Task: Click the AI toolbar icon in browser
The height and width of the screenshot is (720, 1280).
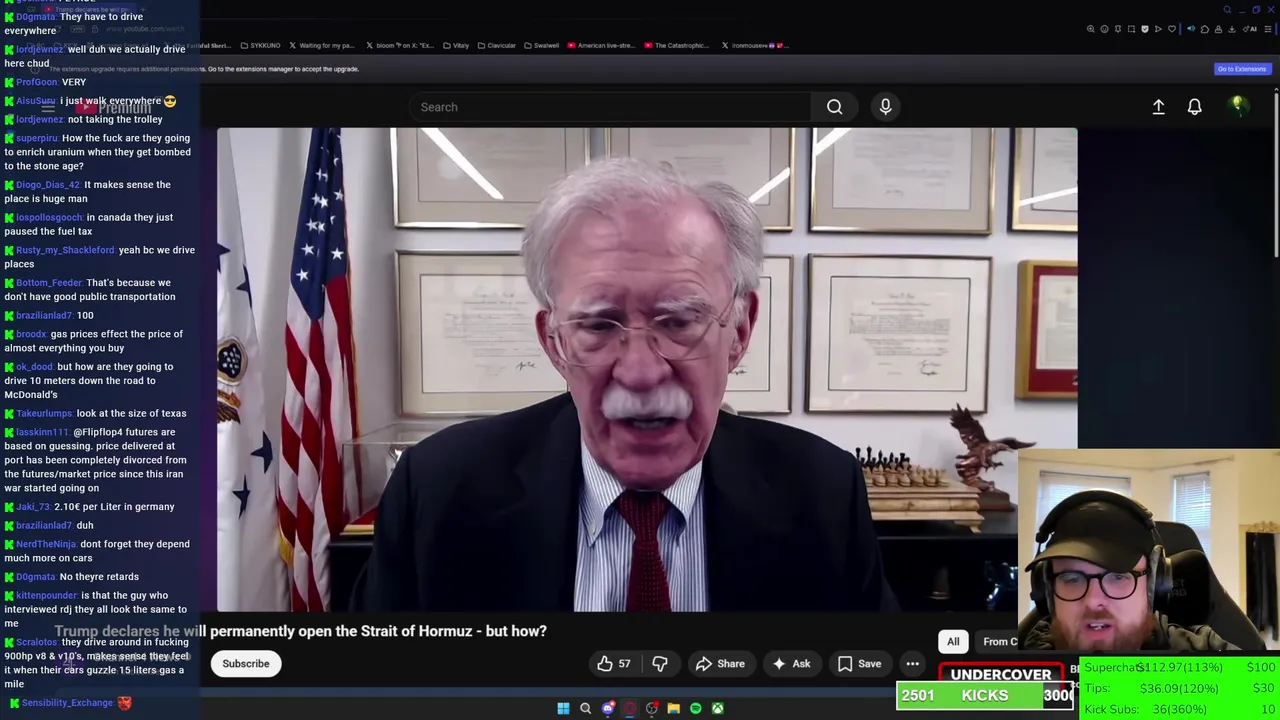Action: (1250, 29)
